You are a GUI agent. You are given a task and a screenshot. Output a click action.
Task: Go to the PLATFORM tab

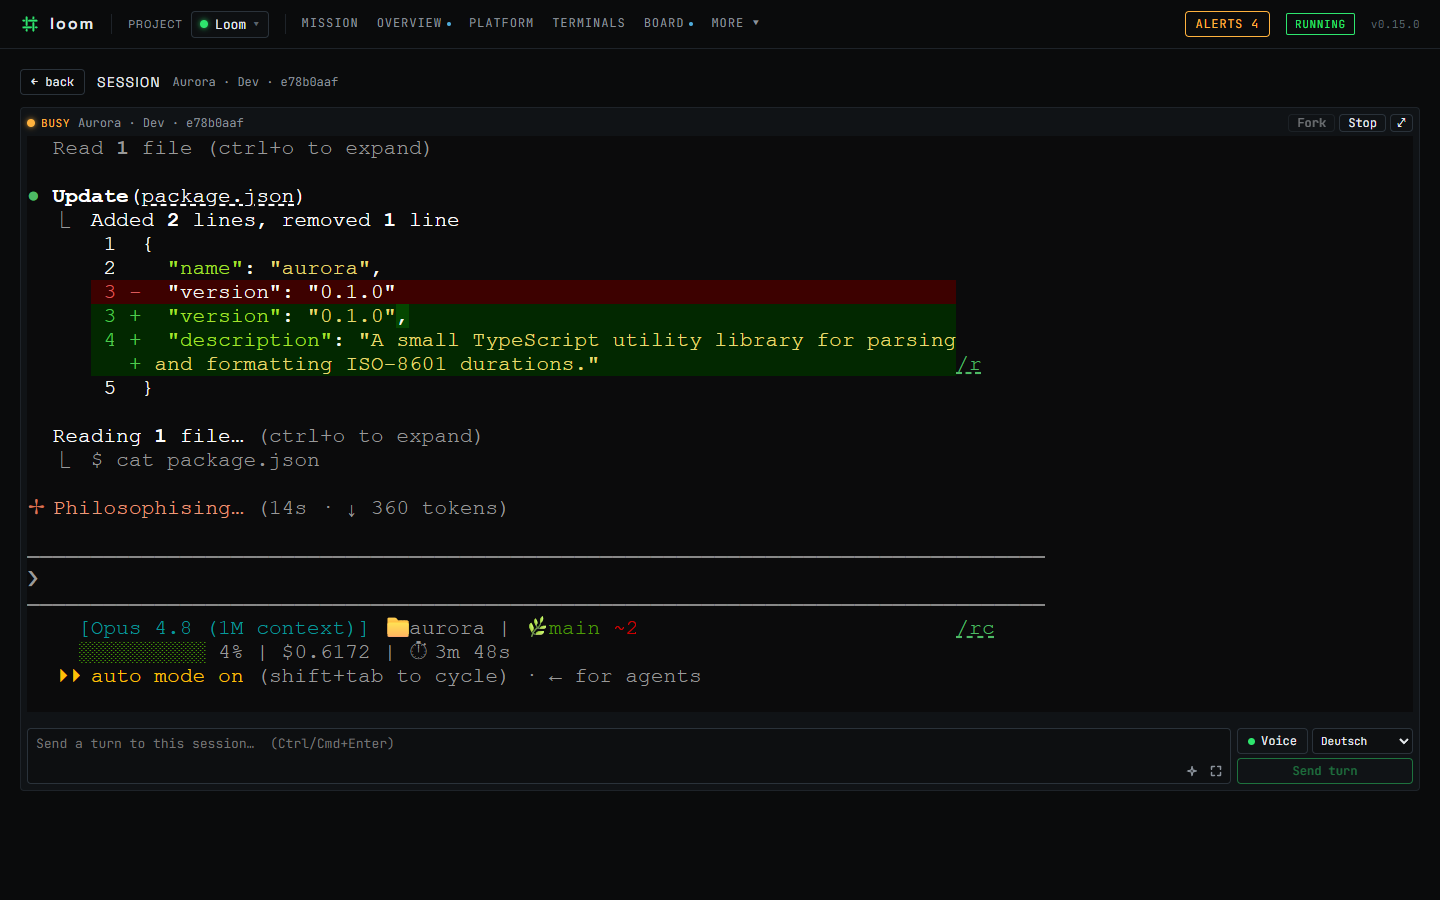(x=501, y=23)
